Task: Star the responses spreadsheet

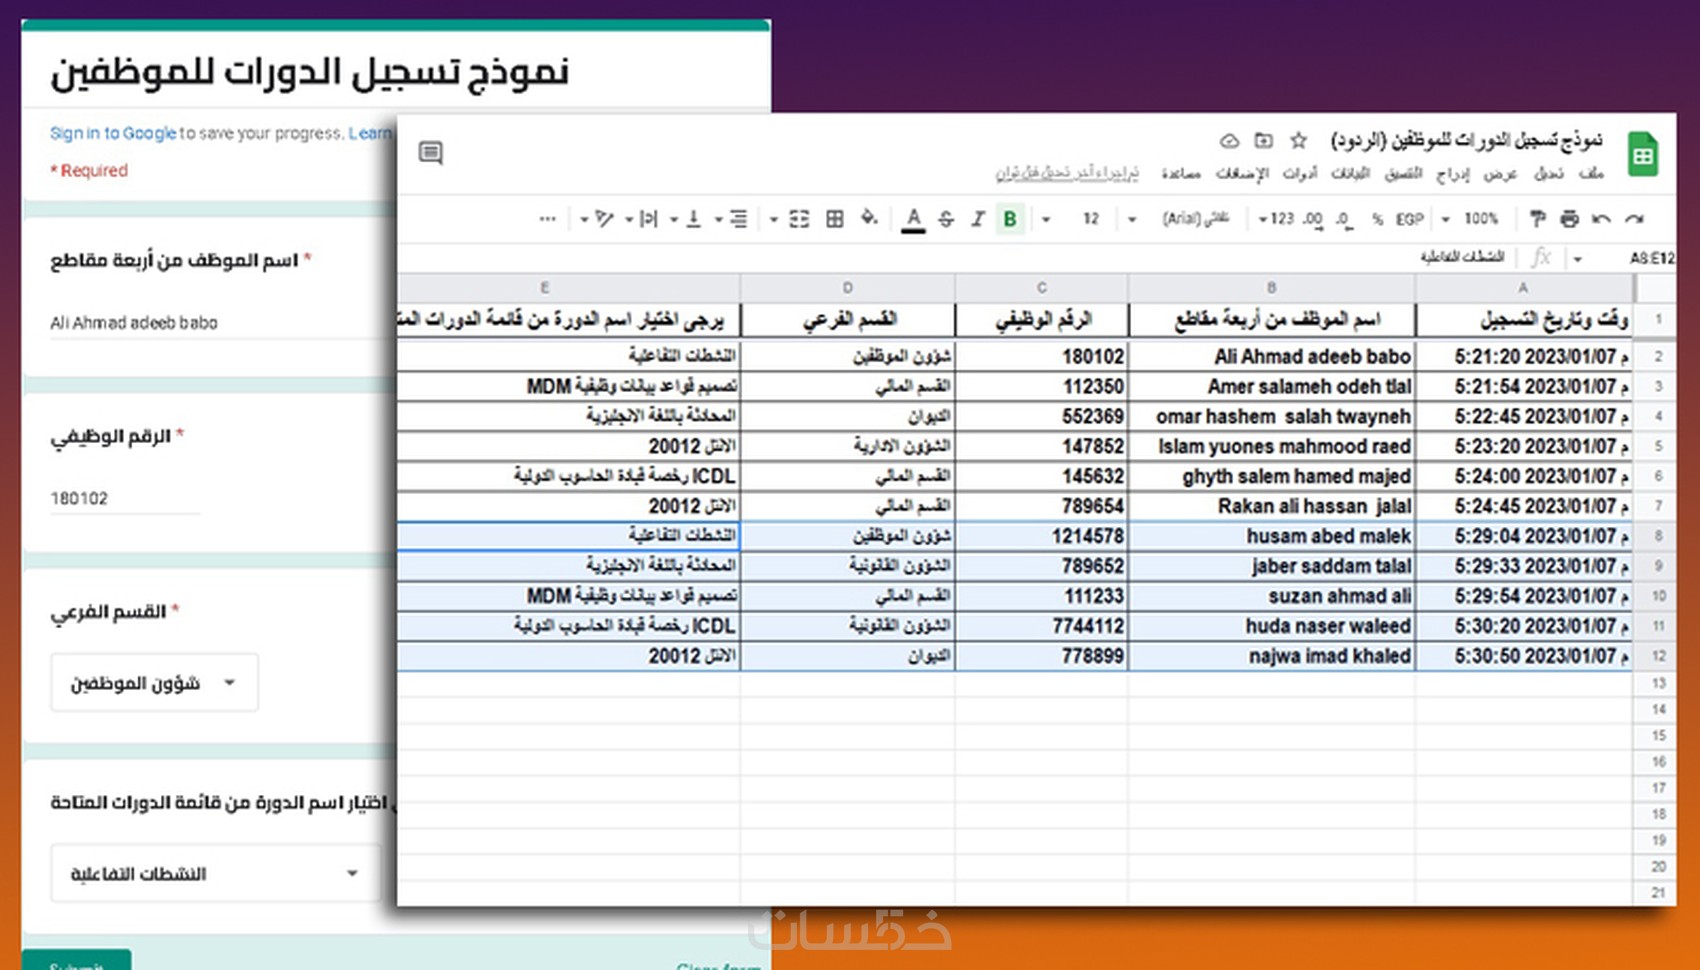Action: point(1298,140)
